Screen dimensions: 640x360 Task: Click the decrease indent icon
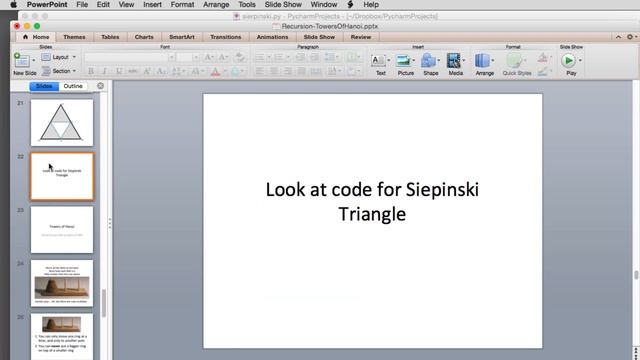pos(300,57)
